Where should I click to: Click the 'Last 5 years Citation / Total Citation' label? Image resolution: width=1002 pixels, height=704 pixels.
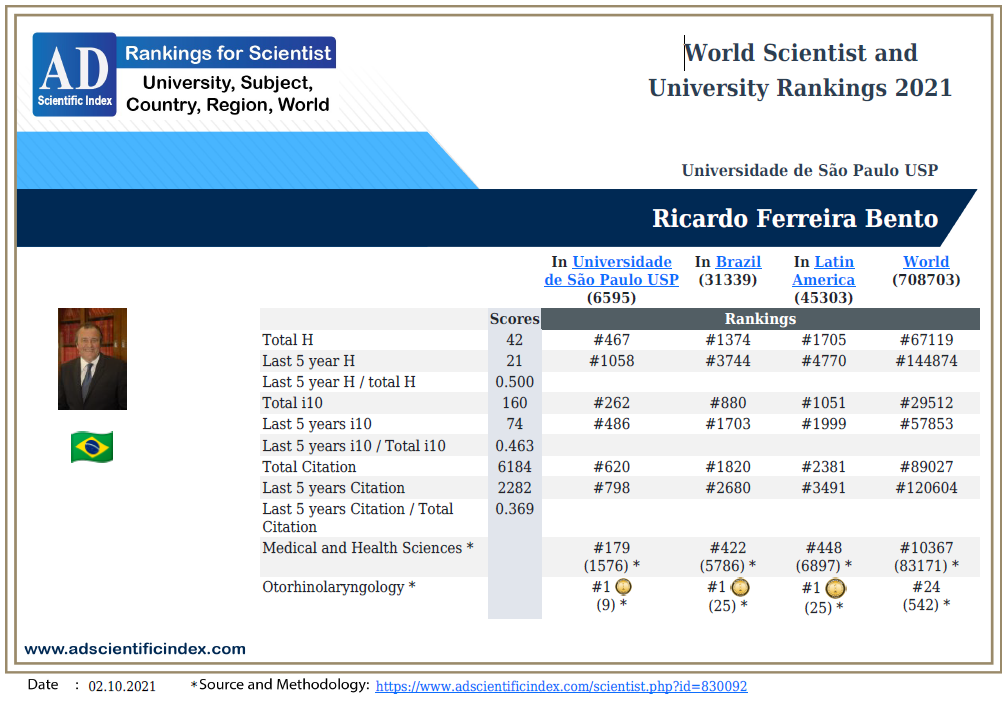coord(358,518)
